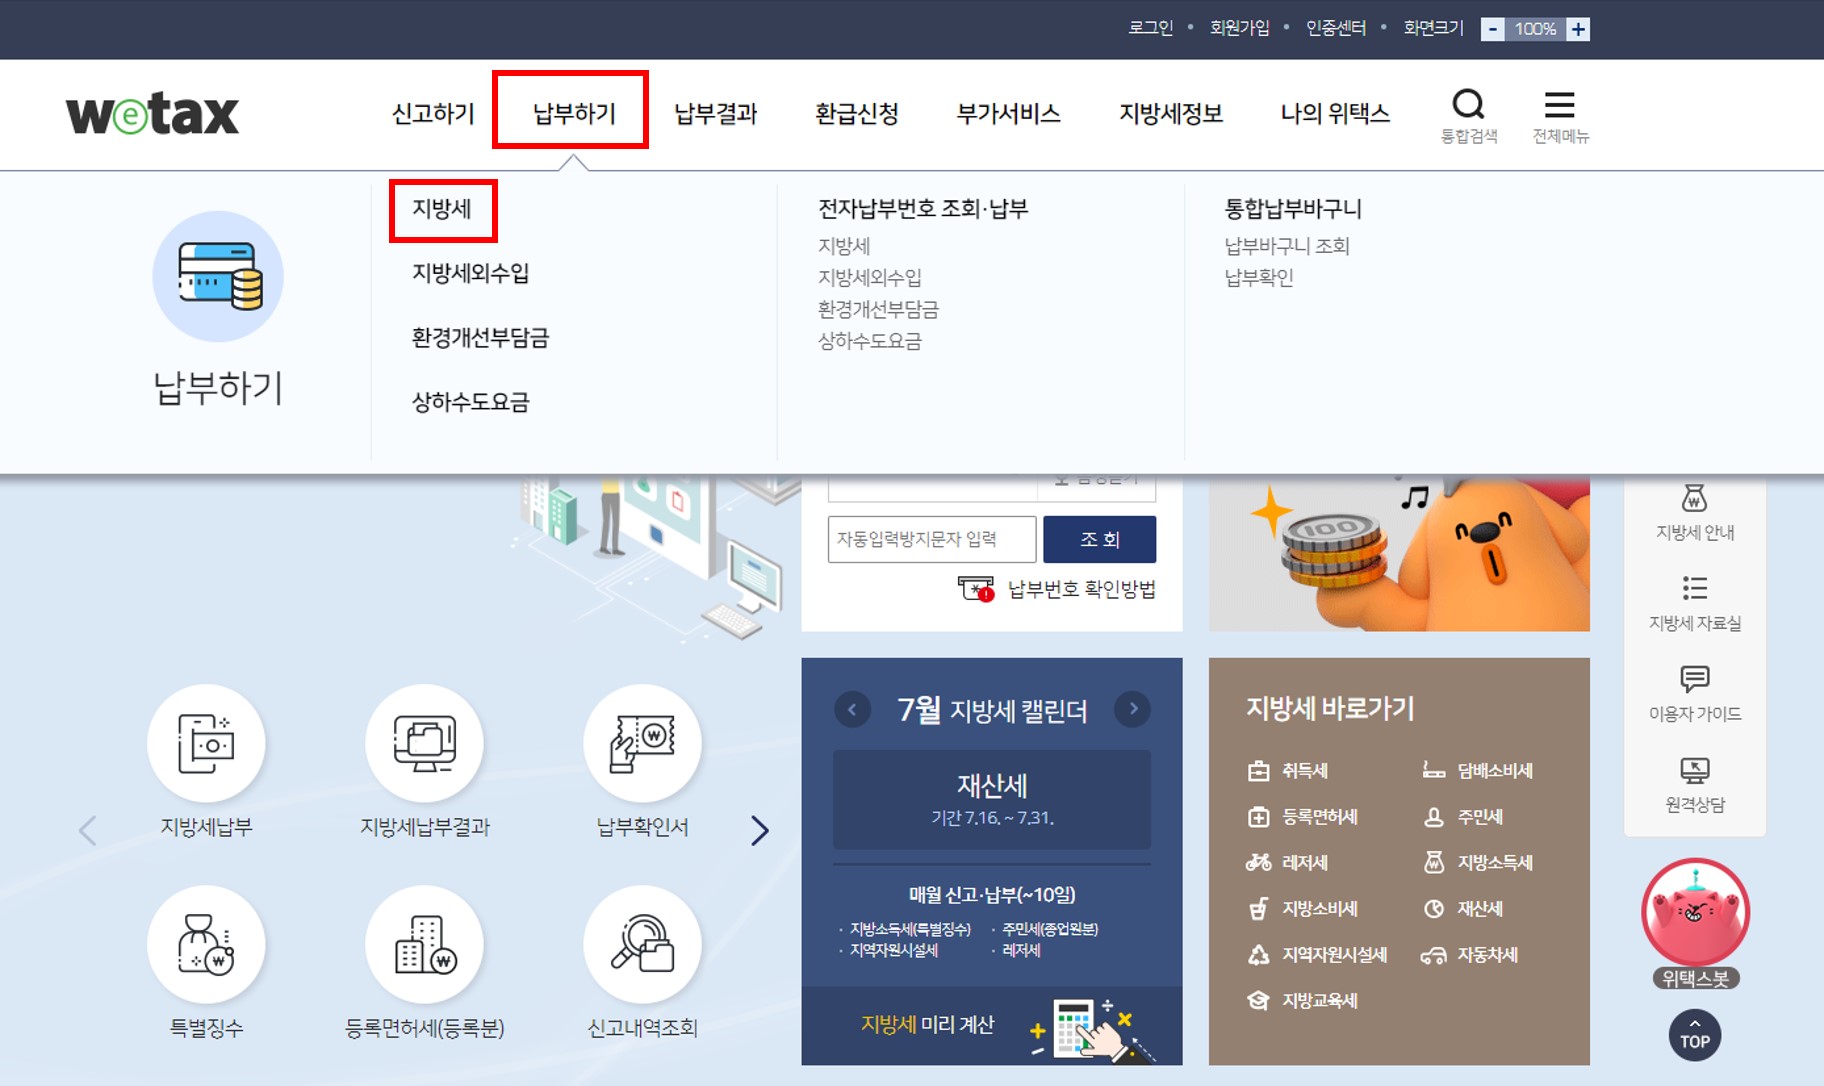Click the wetax logo
Viewport: 1824px width, 1086px height.
pyautogui.click(x=152, y=114)
